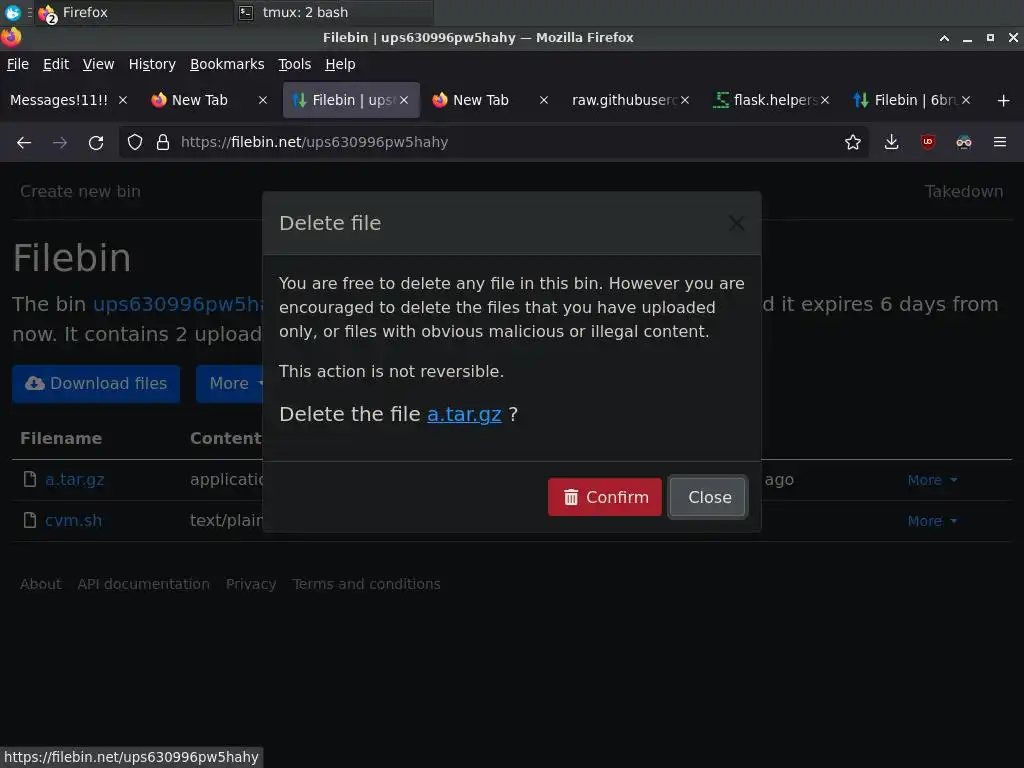The image size is (1024, 768).
Task: Click the Download files button
Action: pos(96,383)
